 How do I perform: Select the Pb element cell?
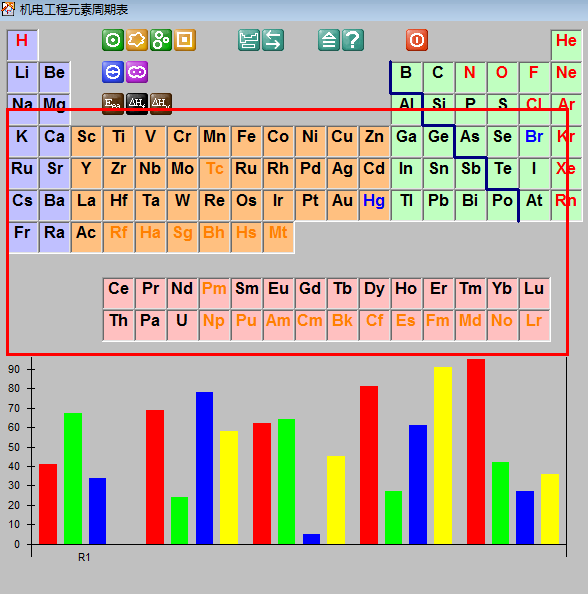[438, 205]
